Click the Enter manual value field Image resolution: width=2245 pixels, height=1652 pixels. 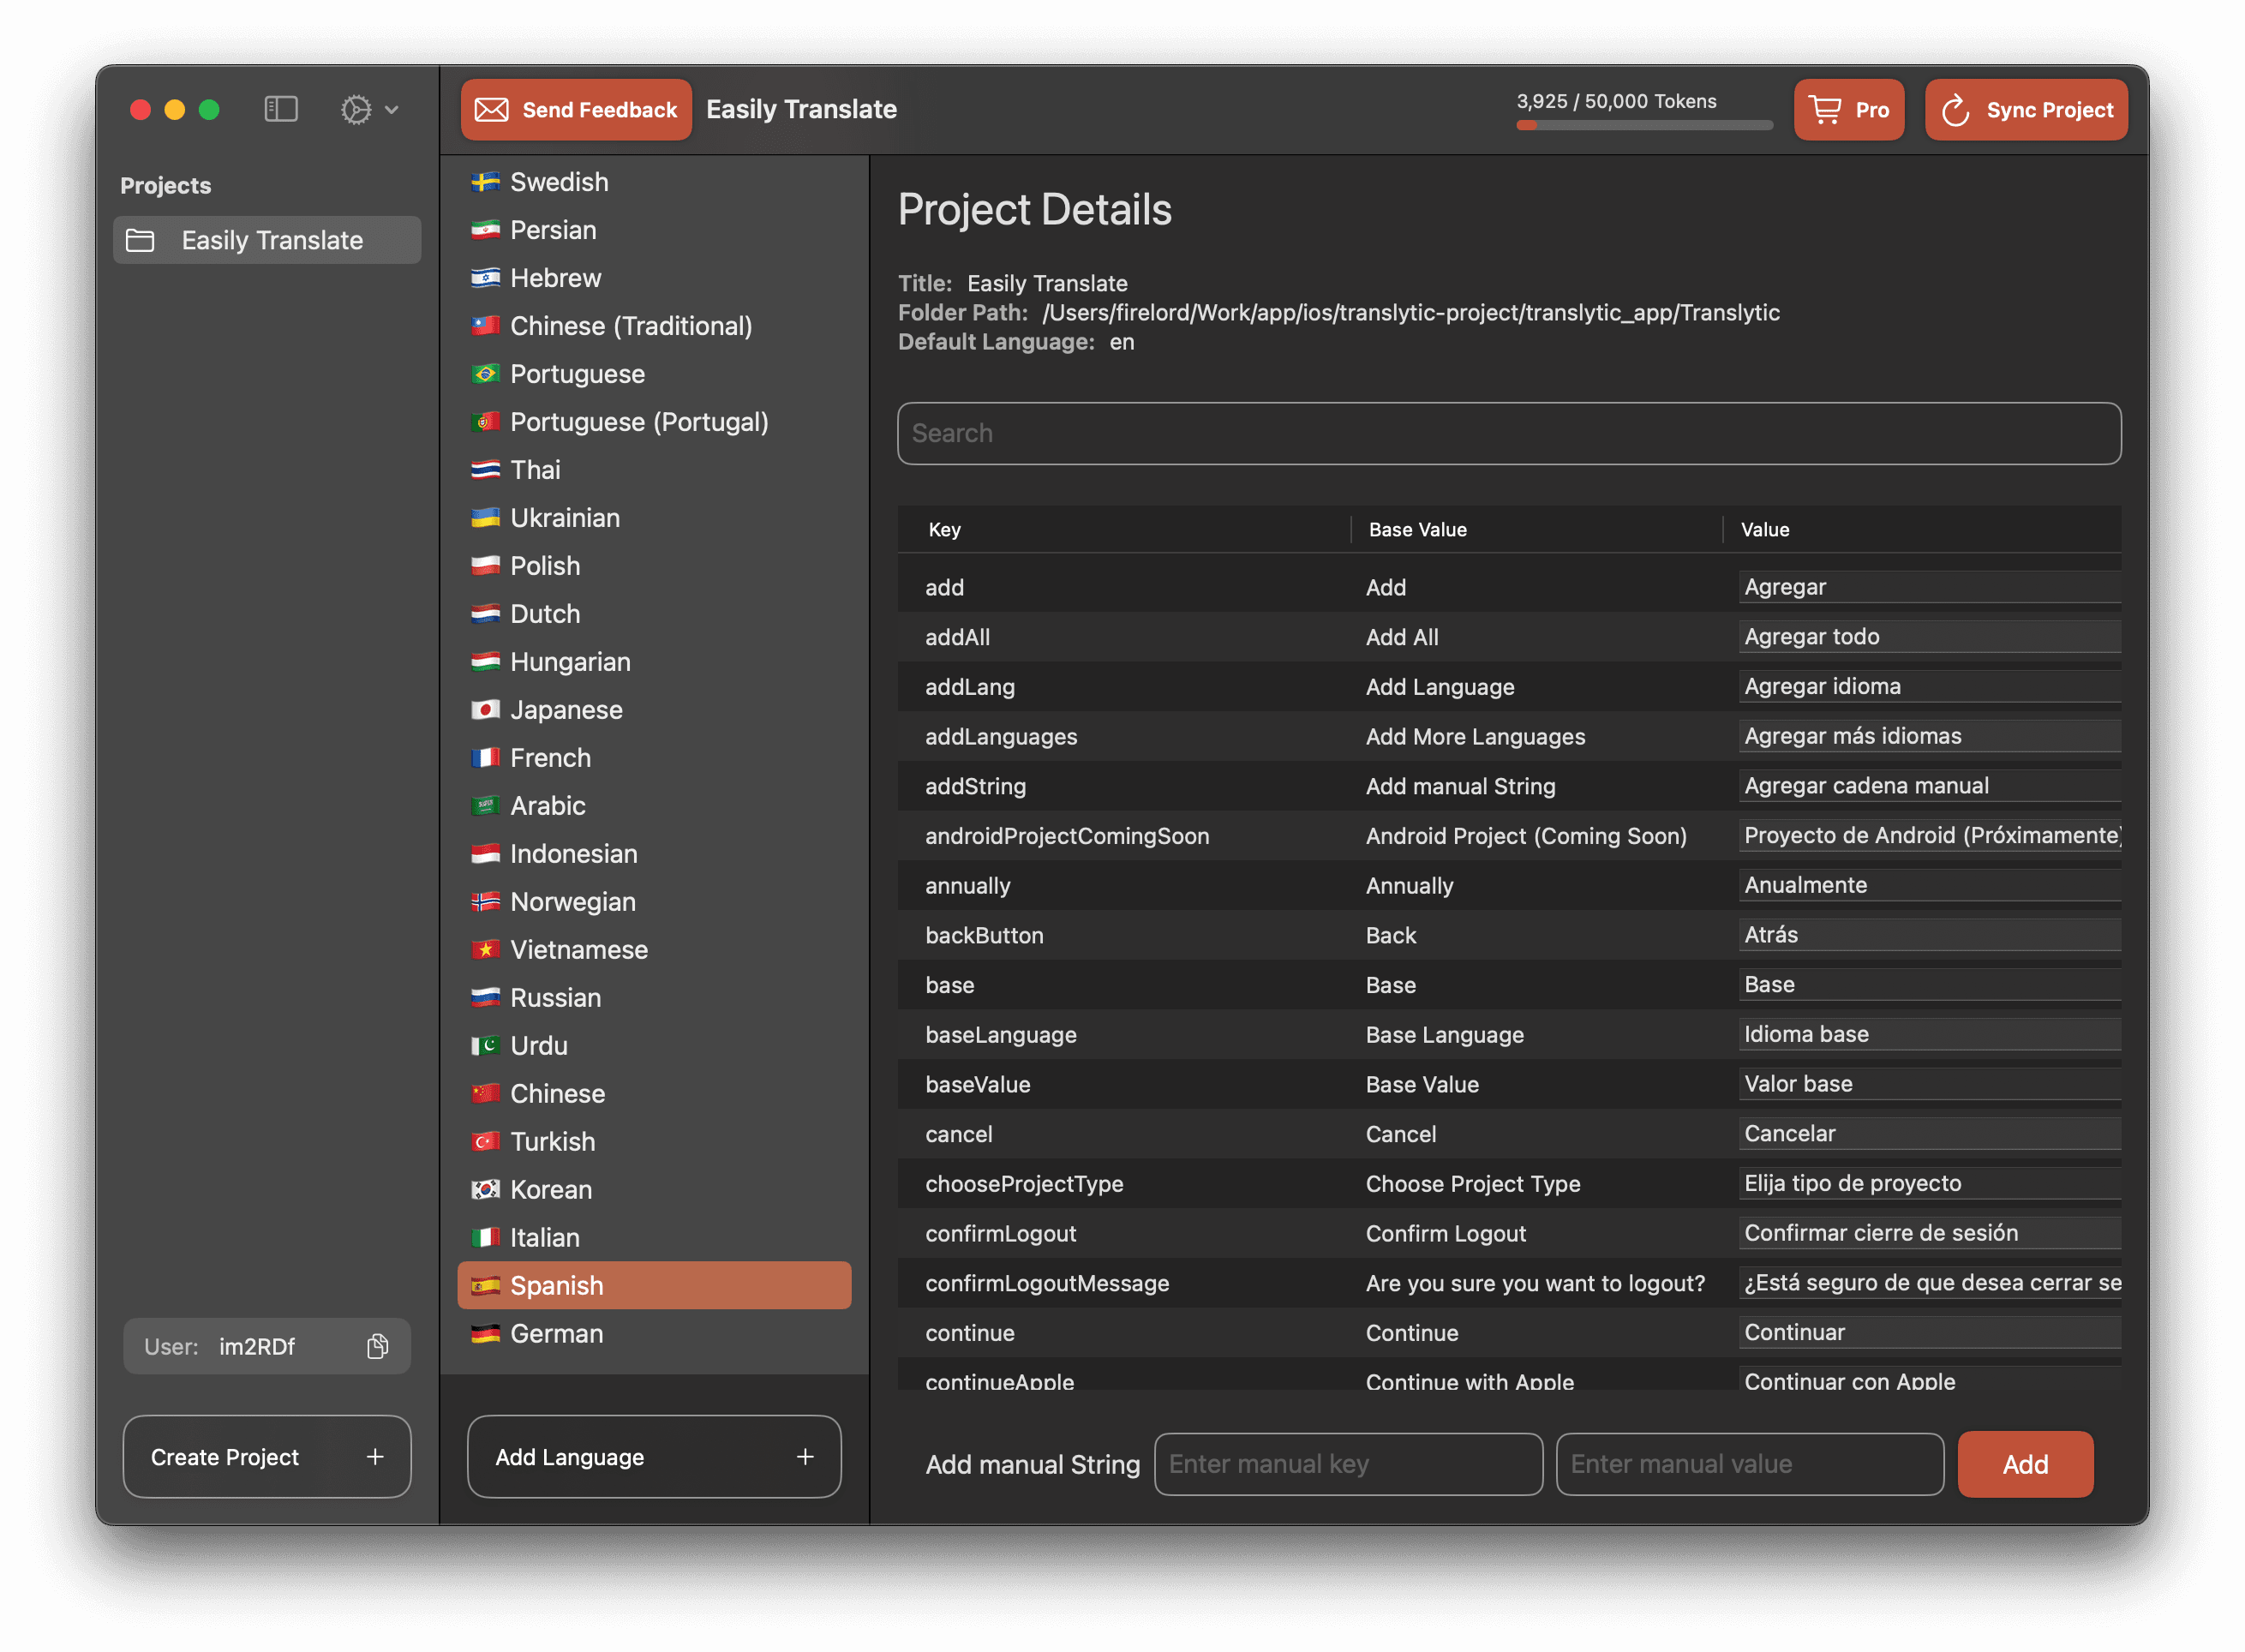pos(1750,1463)
